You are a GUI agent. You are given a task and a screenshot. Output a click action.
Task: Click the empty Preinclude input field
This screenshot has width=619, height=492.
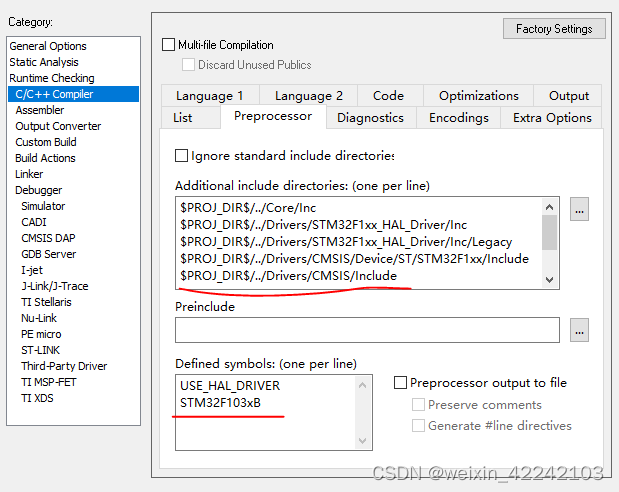pyautogui.click(x=367, y=330)
